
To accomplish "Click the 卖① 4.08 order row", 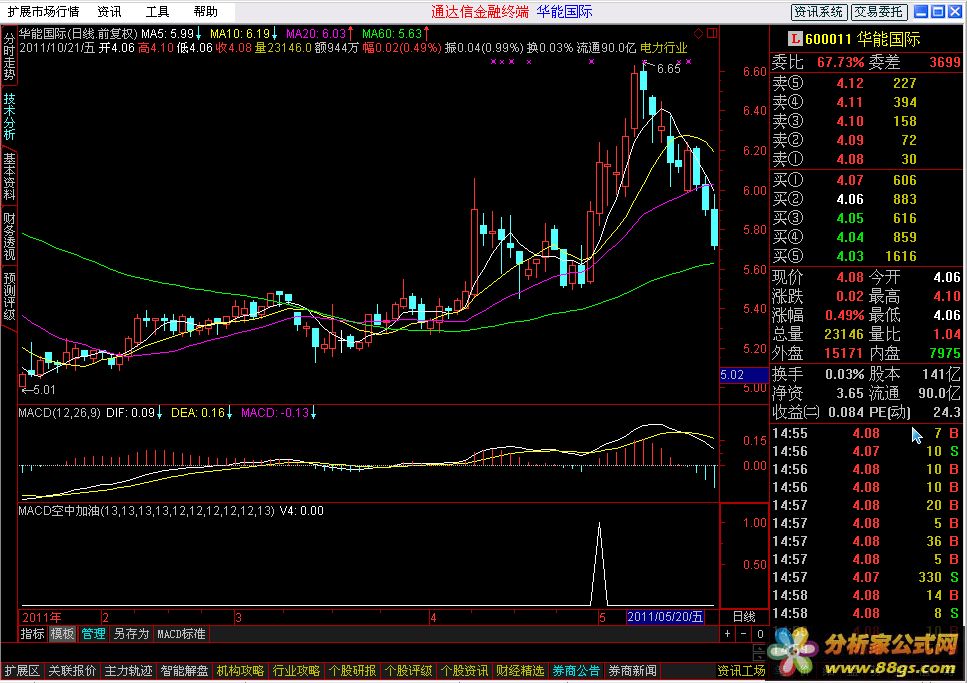I will tap(866, 159).
